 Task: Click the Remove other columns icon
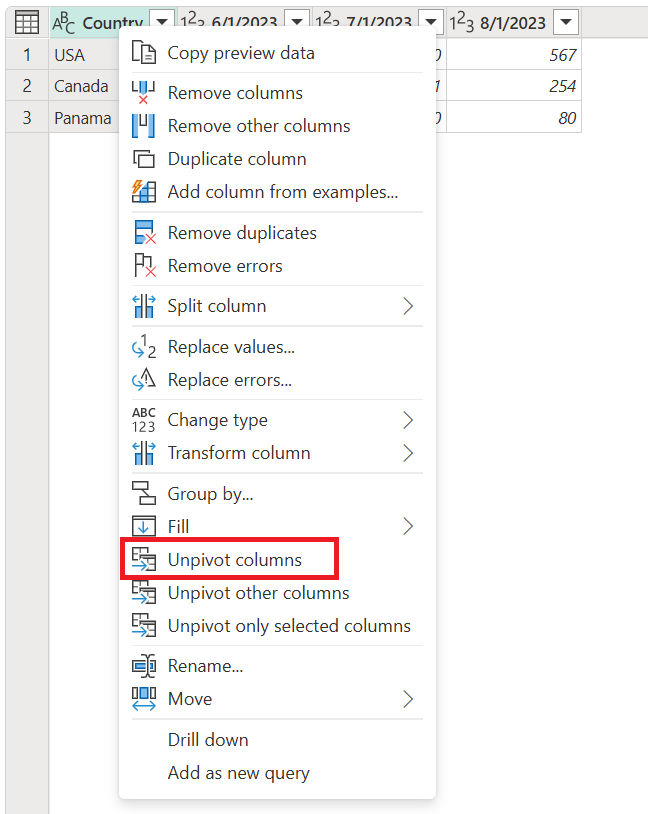pos(142,126)
